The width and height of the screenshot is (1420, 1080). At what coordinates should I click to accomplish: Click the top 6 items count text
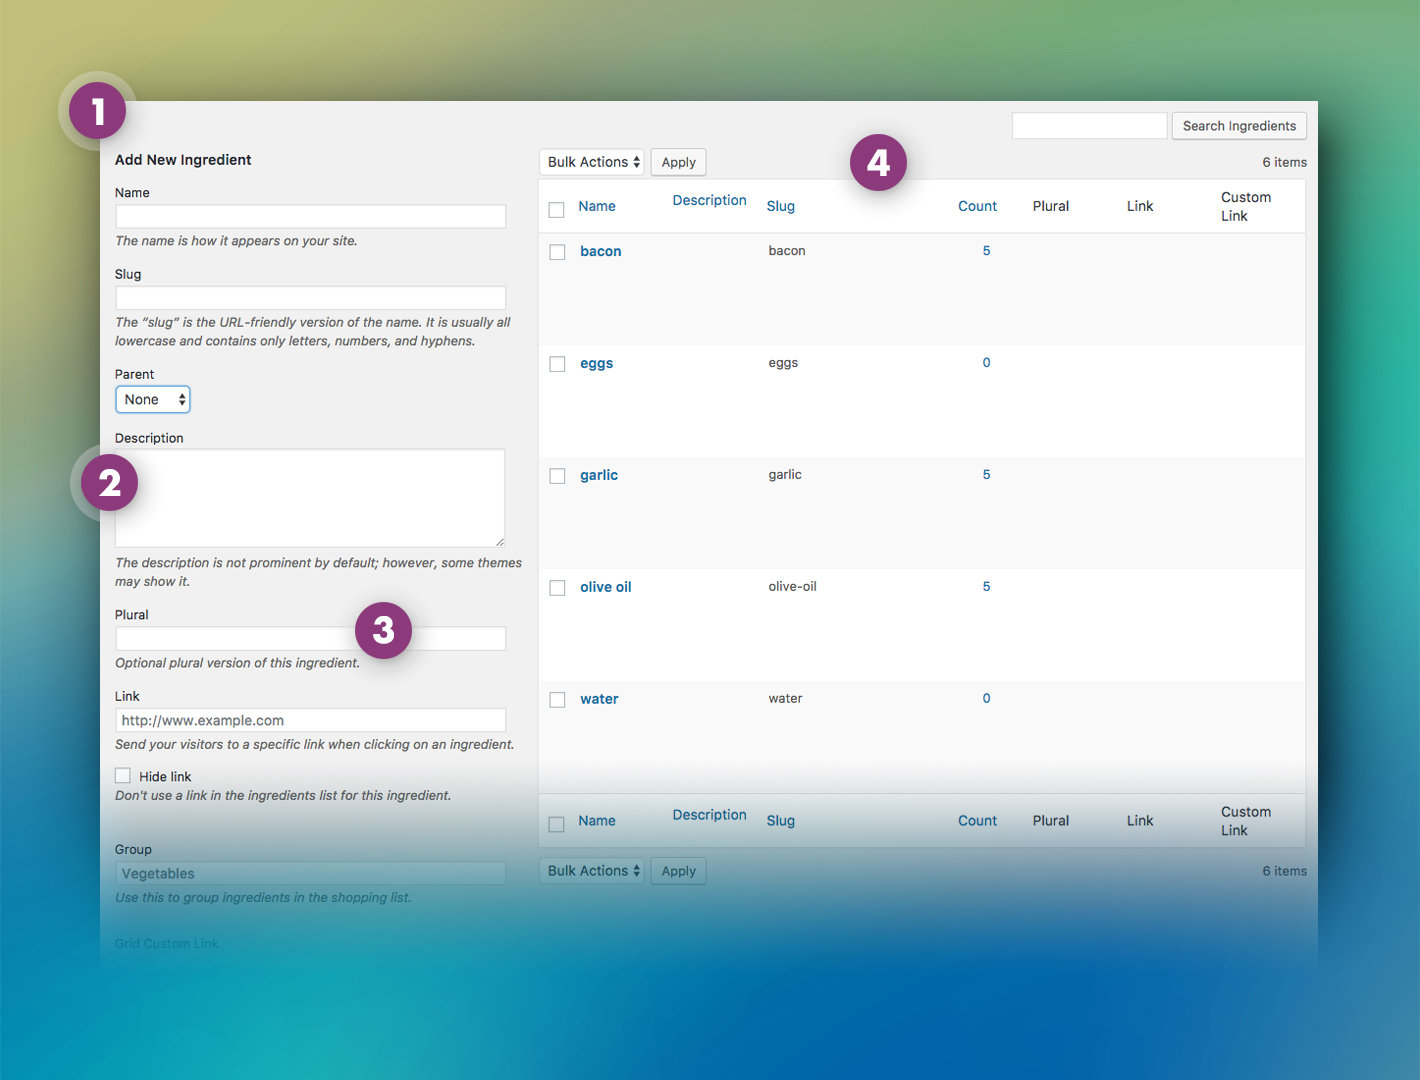[1284, 162]
